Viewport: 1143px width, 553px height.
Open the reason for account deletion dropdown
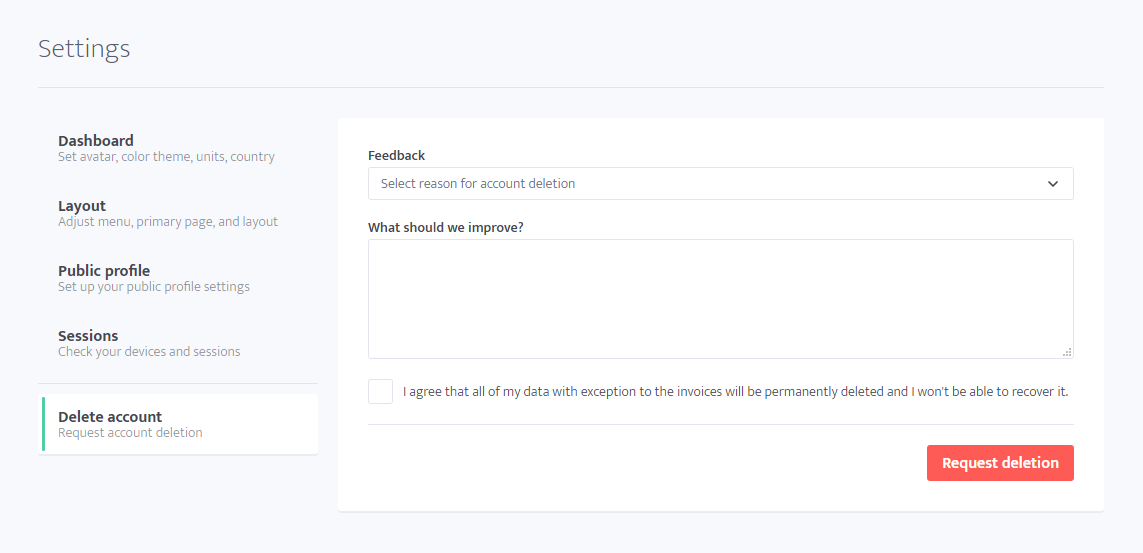(x=720, y=184)
